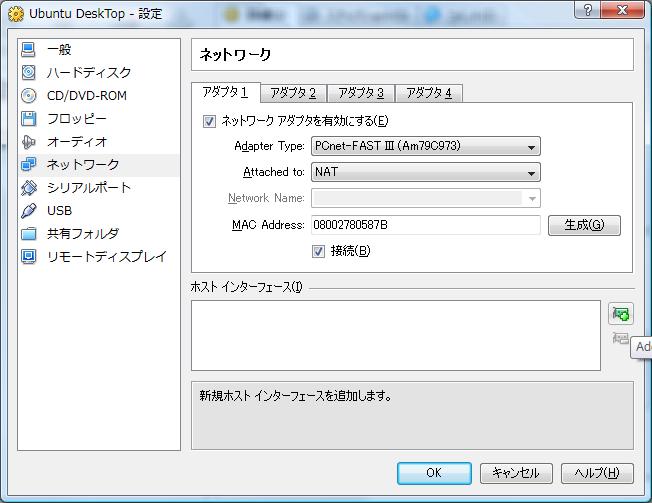Close the settings dialog window

click(622, 9)
